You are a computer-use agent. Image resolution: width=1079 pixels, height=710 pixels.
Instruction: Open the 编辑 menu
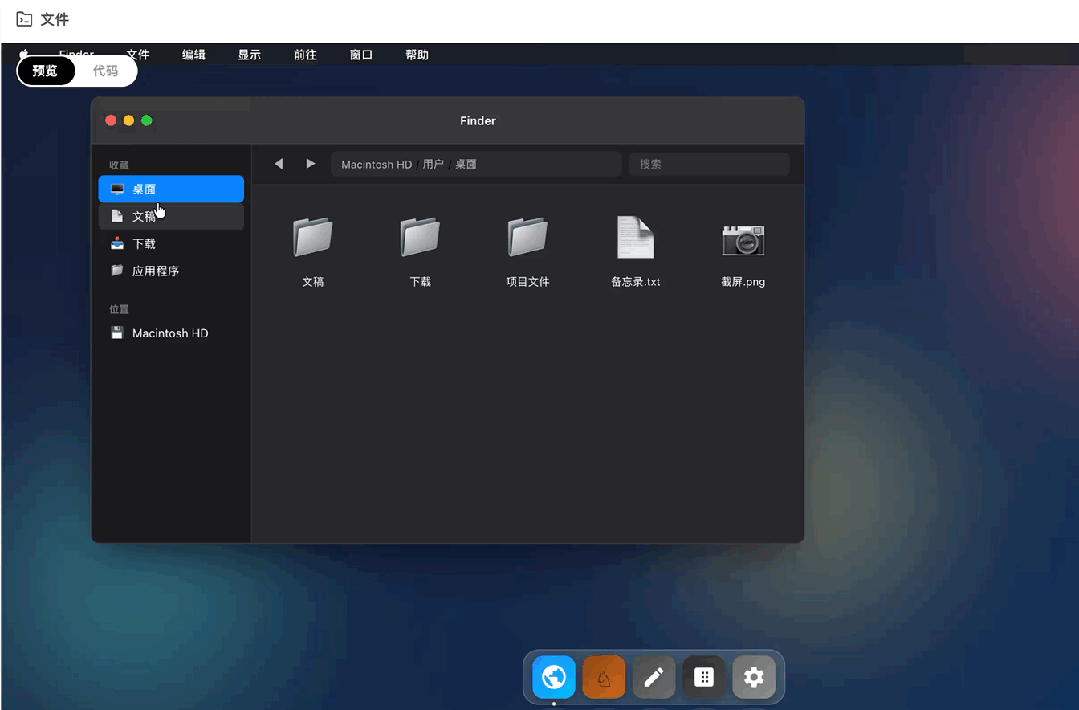[194, 55]
